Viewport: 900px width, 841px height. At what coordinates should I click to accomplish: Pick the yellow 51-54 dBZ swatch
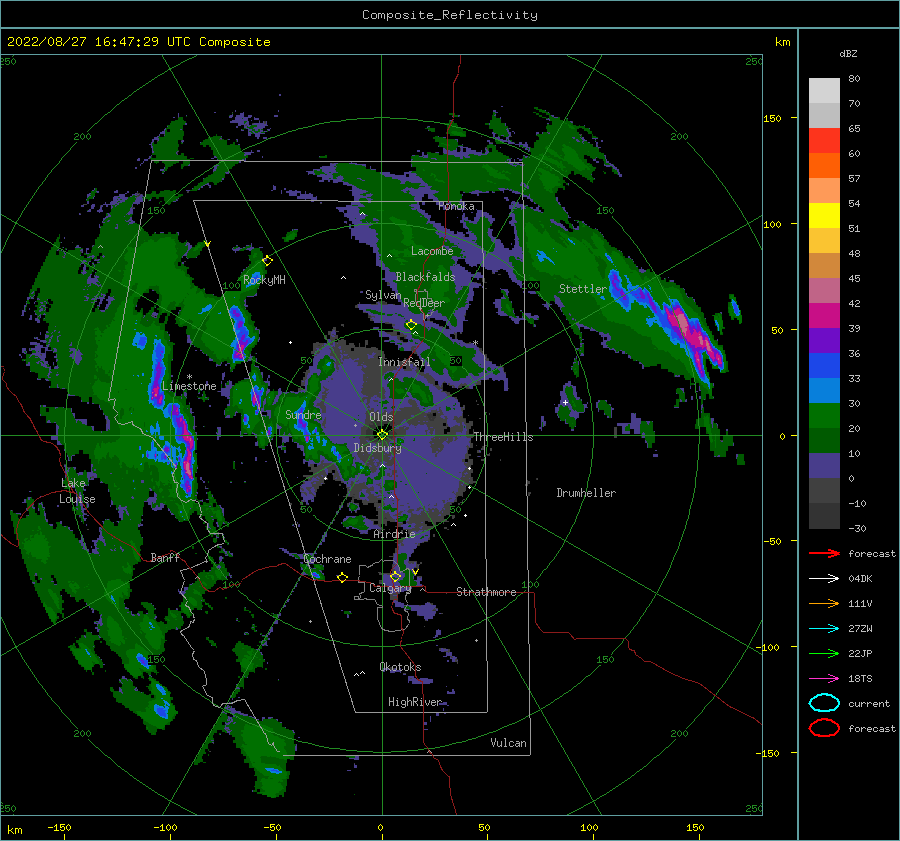click(x=824, y=215)
